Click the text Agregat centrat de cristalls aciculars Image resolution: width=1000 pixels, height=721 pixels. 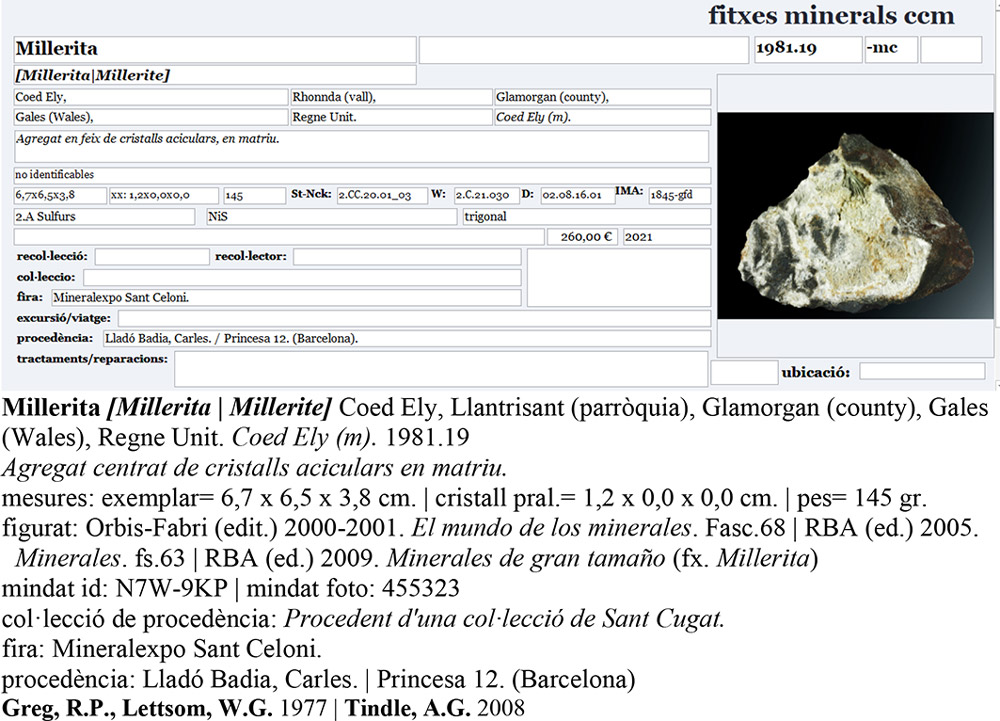(198, 468)
